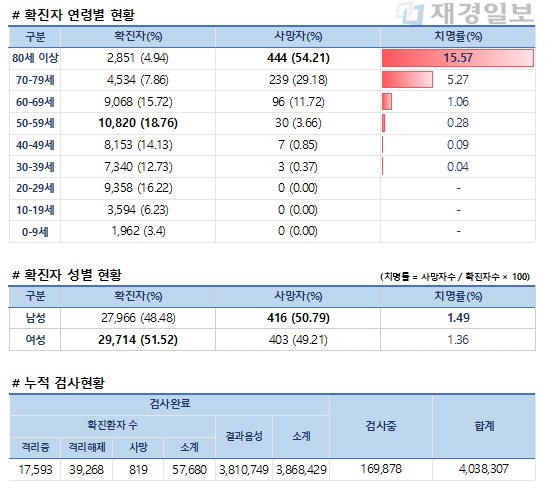Click the bold '1.49' fatality rate
This screenshot has height=487, width=548.
(458, 318)
